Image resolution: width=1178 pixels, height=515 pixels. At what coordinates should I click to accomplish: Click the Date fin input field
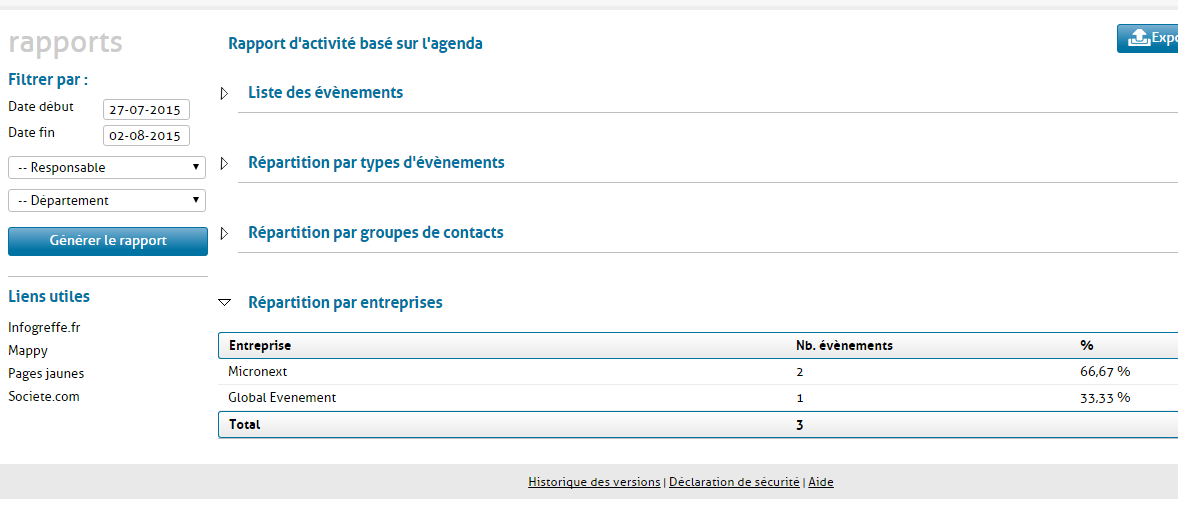pos(146,136)
